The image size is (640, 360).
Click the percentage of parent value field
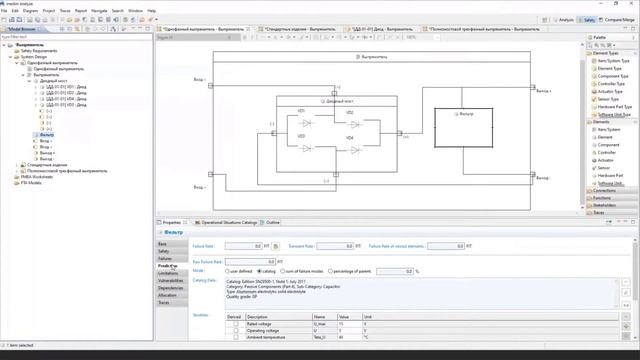[x=395, y=271]
